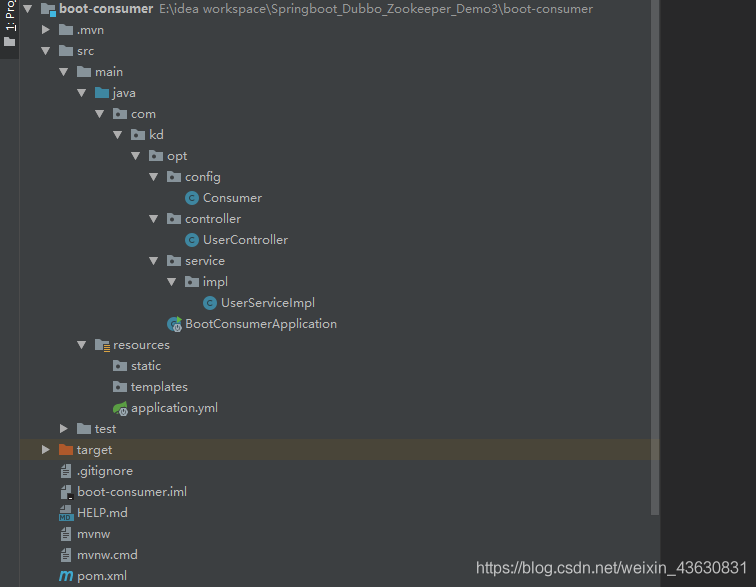The height and width of the screenshot is (587, 756).
Task: Click the Maven pom.xml icon
Action: coord(66,576)
